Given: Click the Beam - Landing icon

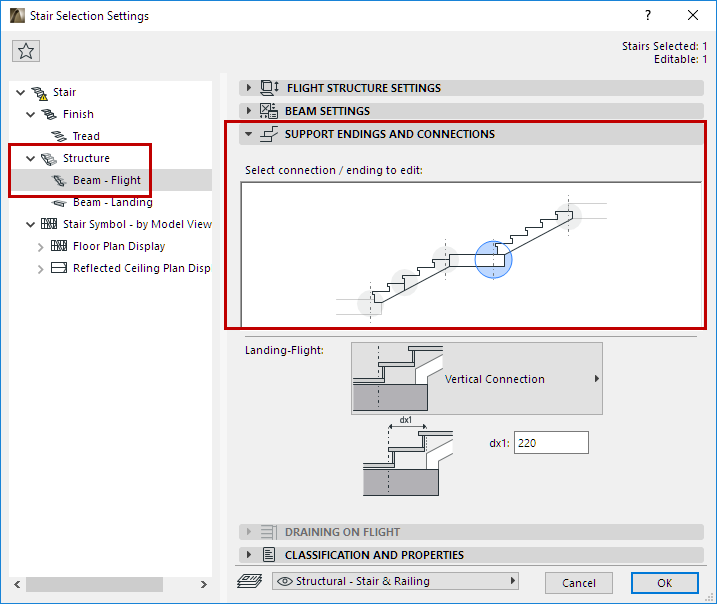Looking at the screenshot, I should (59, 203).
